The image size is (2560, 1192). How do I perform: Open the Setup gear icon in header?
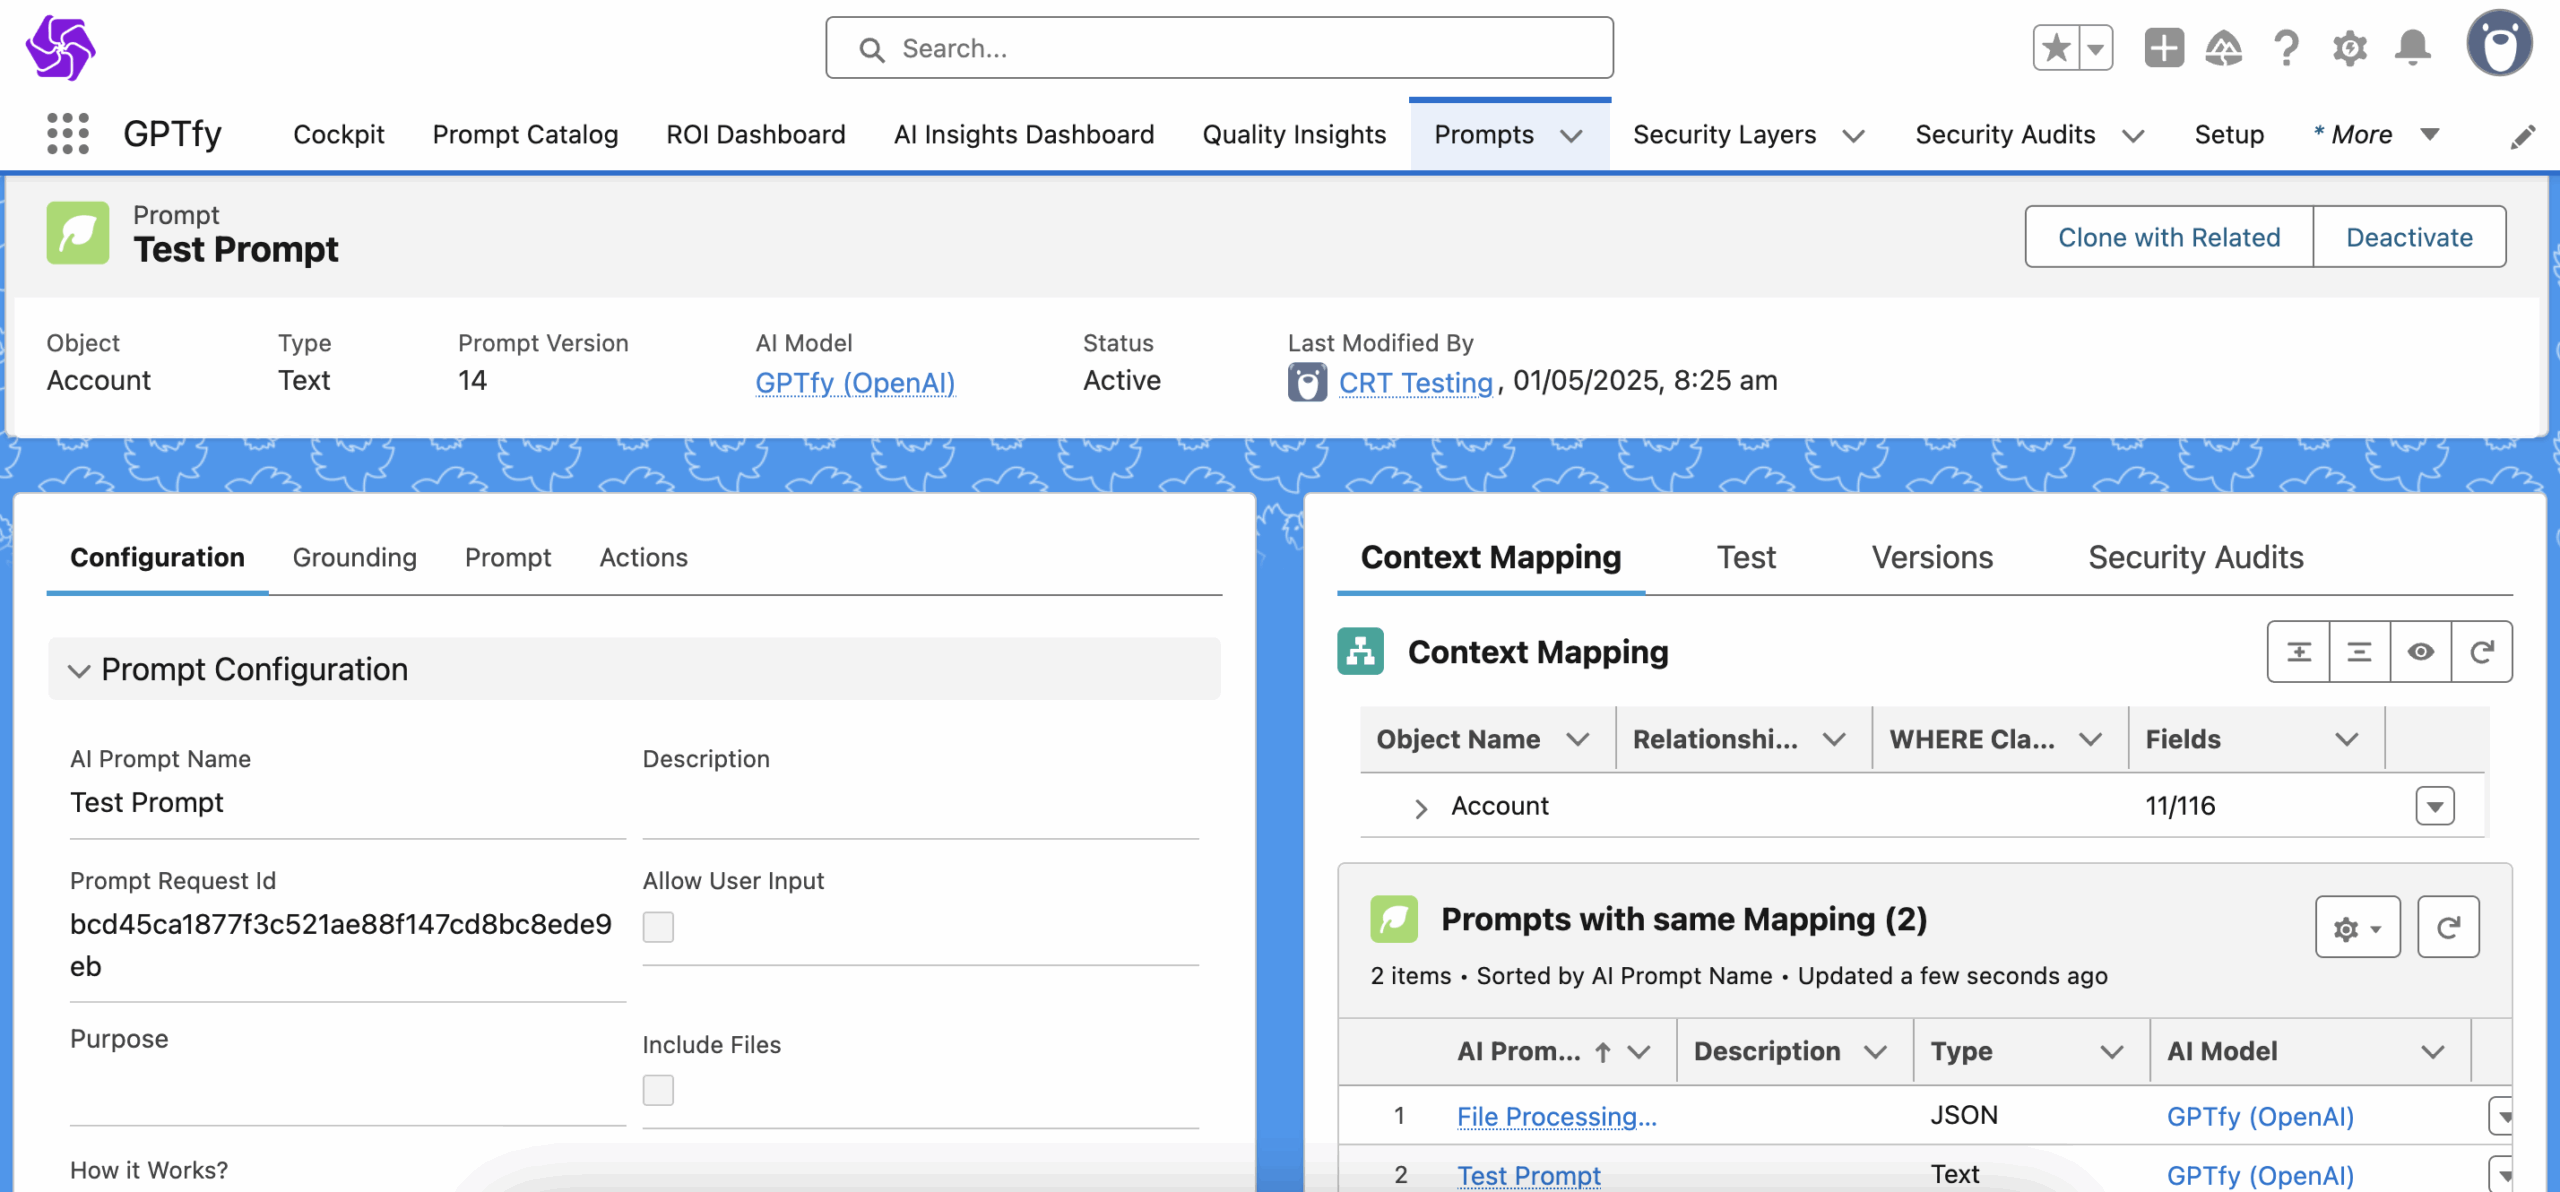click(x=2350, y=48)
